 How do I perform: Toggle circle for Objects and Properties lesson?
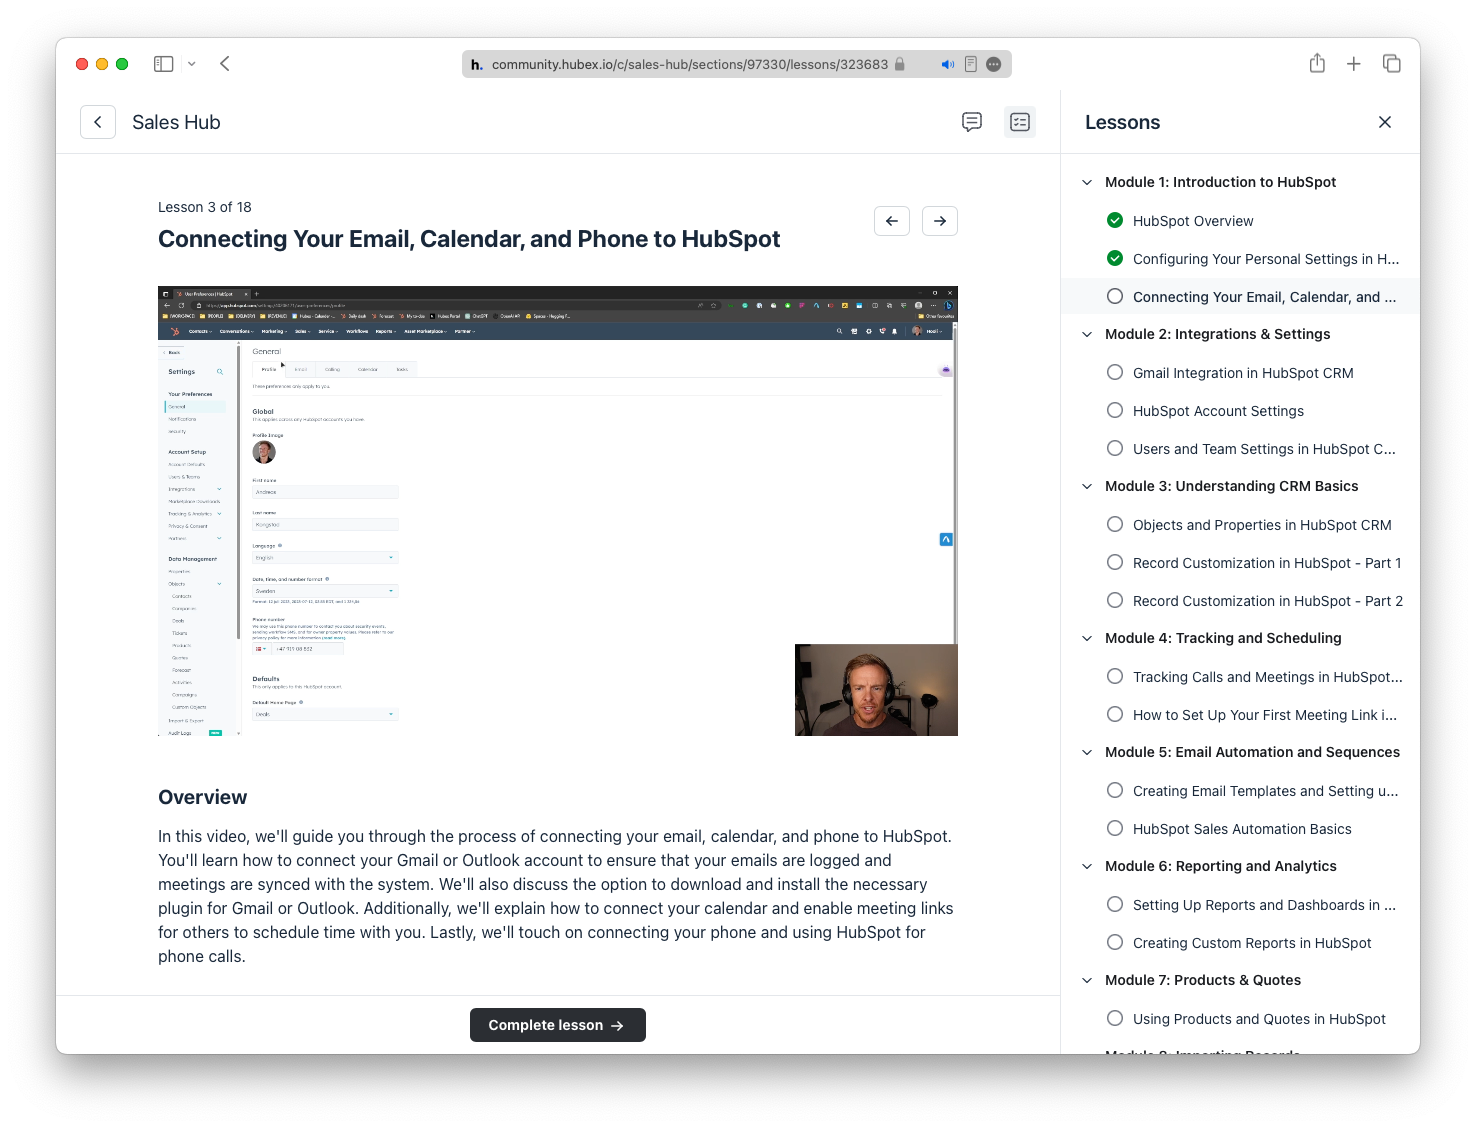pyautogui.click(x=1115, y=524)
